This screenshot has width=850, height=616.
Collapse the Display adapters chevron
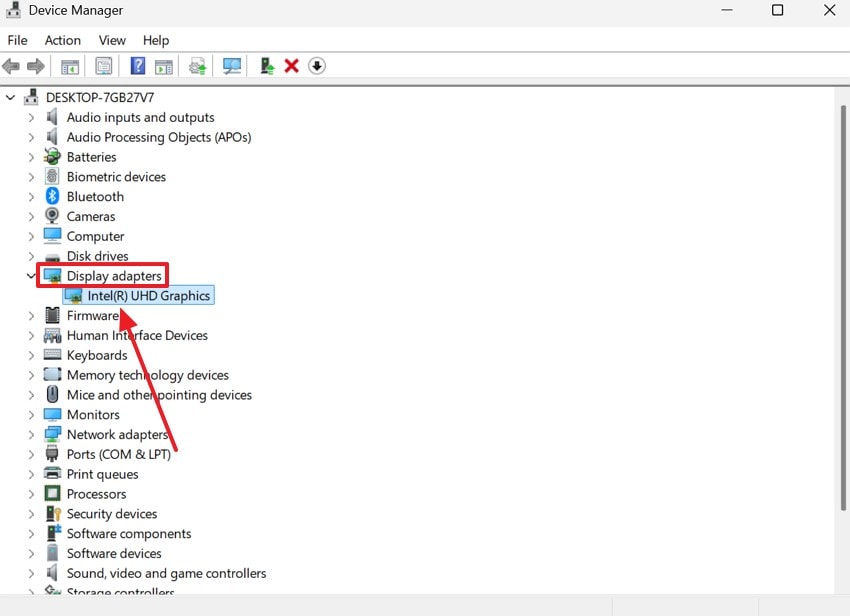(x=31, y=275)
